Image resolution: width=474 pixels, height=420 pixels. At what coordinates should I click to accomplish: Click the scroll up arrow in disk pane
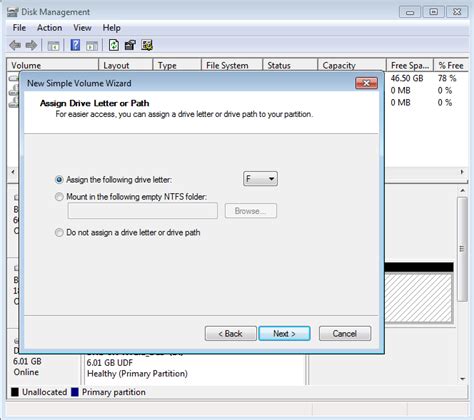[462, 190]
